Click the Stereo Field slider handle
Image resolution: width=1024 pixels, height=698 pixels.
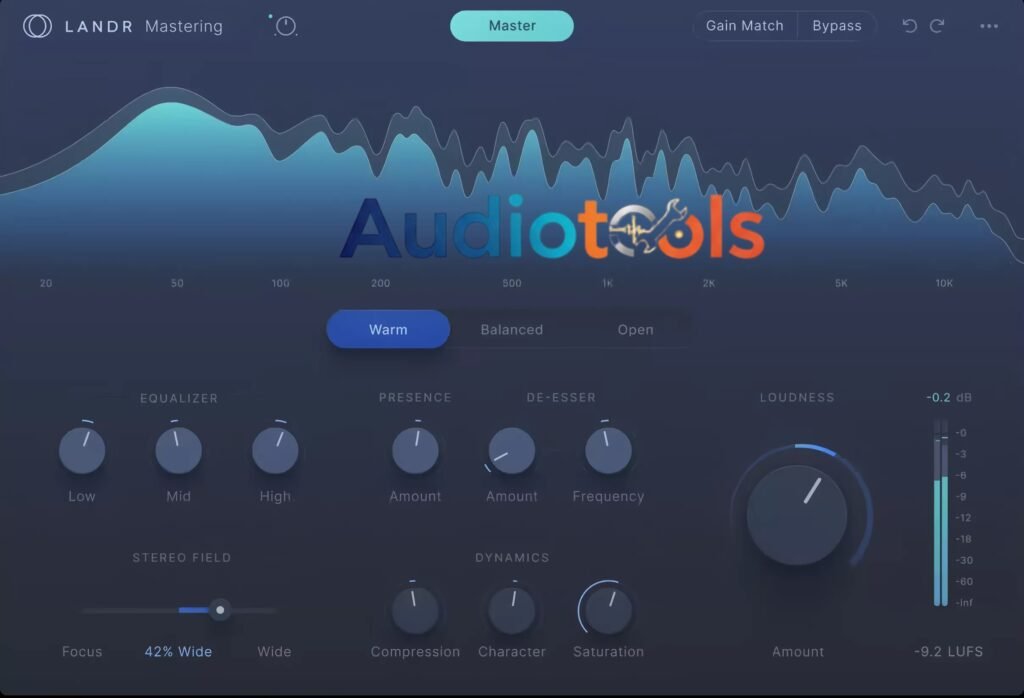point(220,610)
